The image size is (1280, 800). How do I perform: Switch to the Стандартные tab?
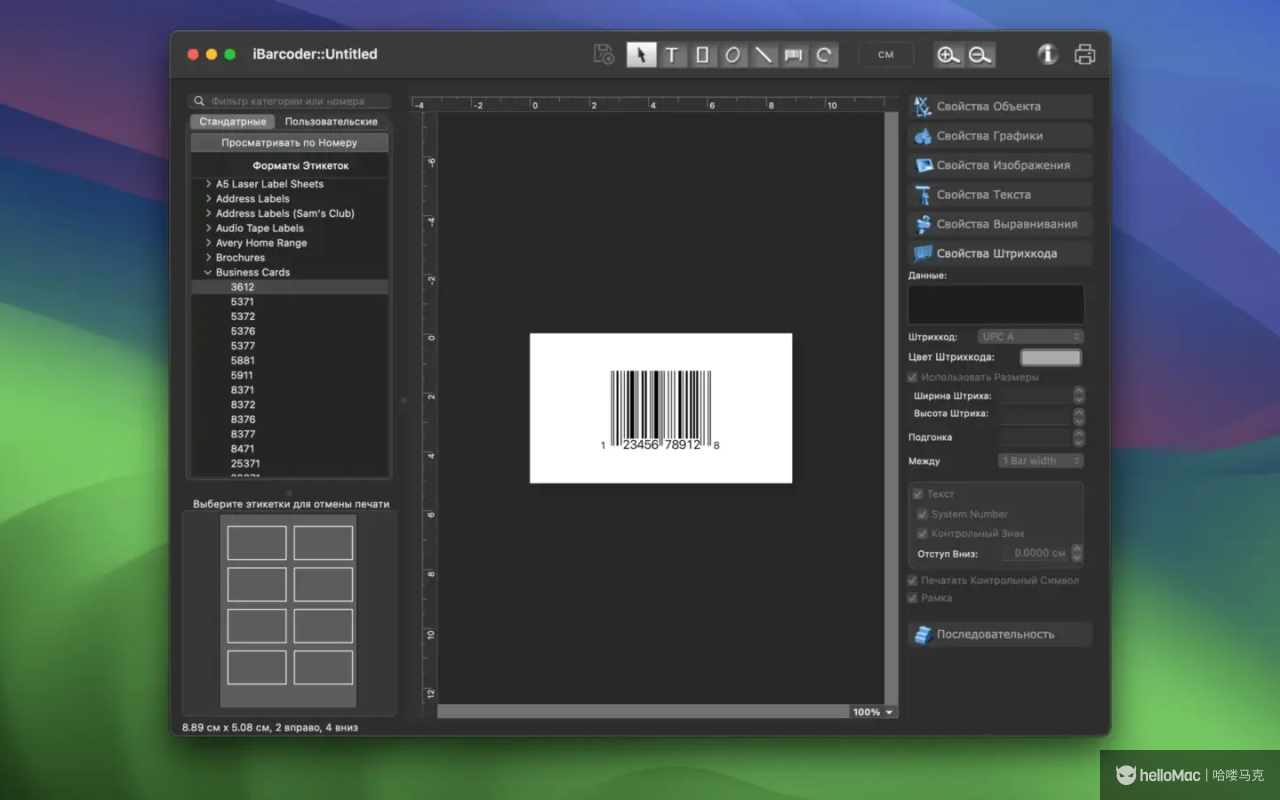click(233, 121)
